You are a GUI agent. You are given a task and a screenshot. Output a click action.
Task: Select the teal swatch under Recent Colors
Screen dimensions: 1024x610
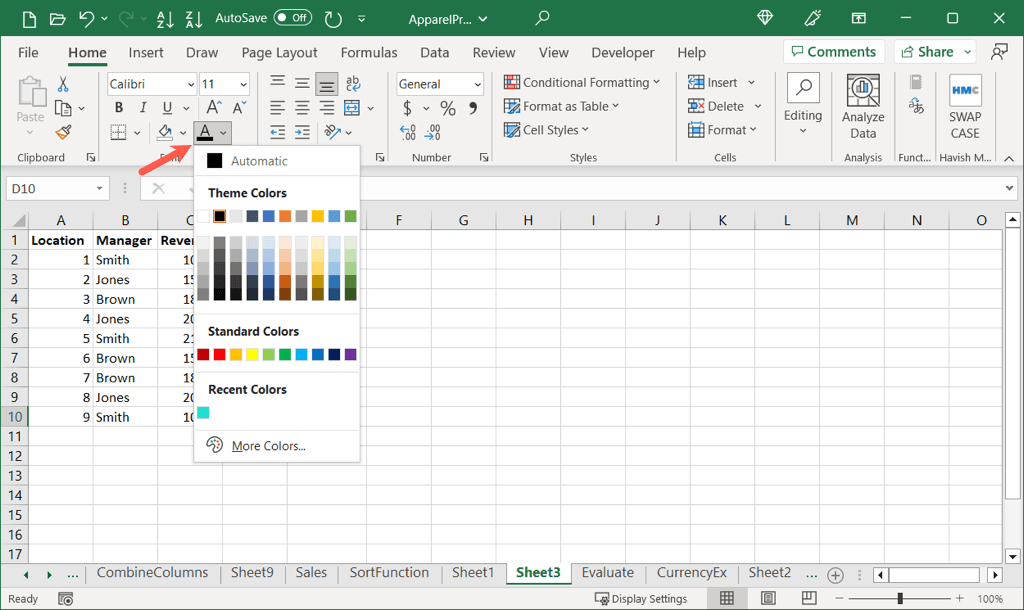point(204,412)
